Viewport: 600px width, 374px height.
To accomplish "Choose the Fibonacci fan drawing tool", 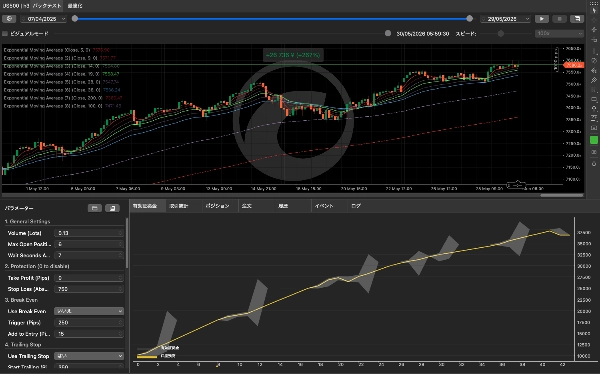I will [x=594, y=70].
